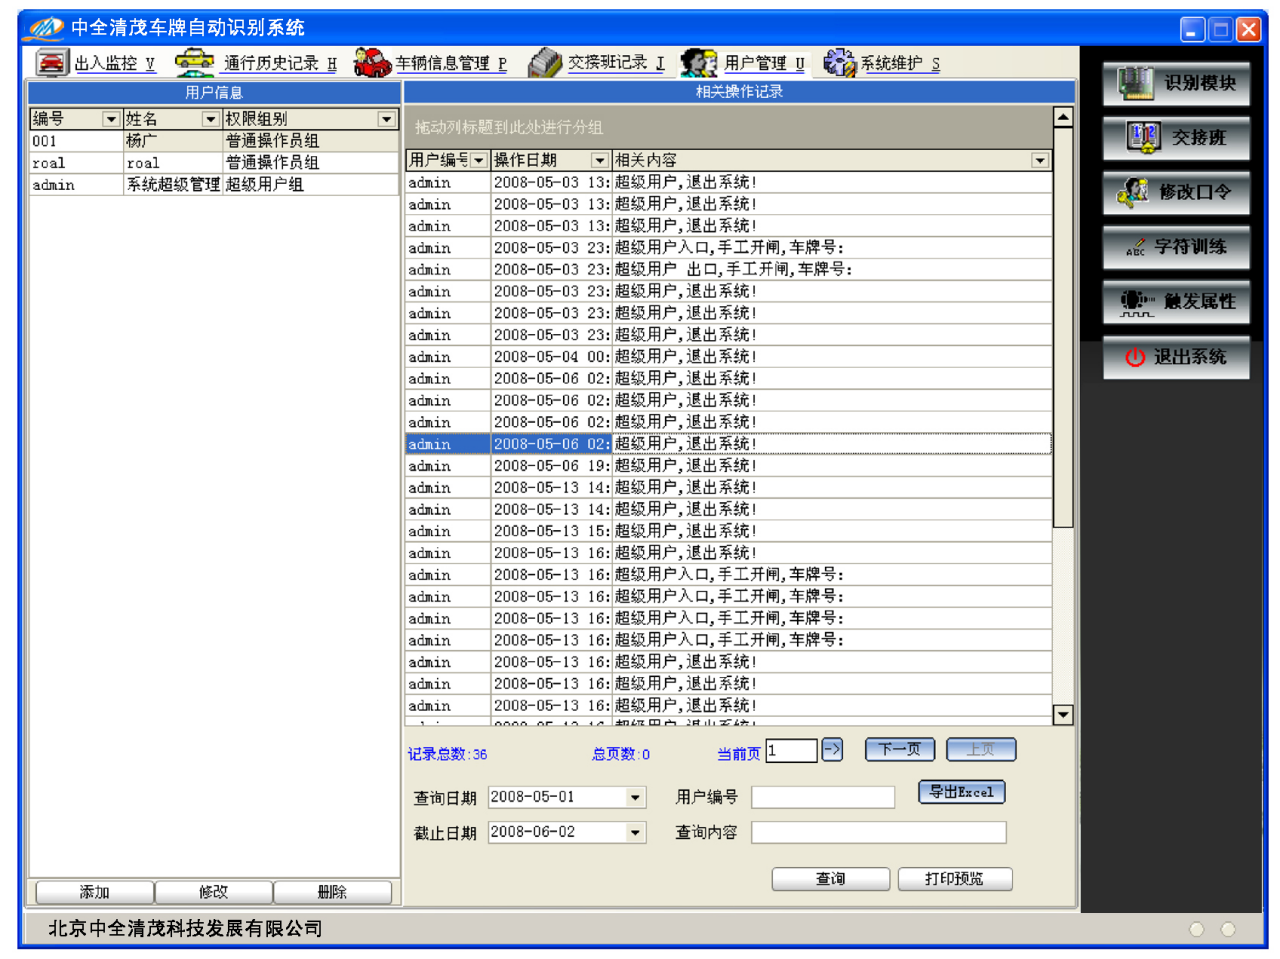This screenshot has width=1280, height=959.
Task: Click the 导出Excel button
Action: click(x=961, y=792)
